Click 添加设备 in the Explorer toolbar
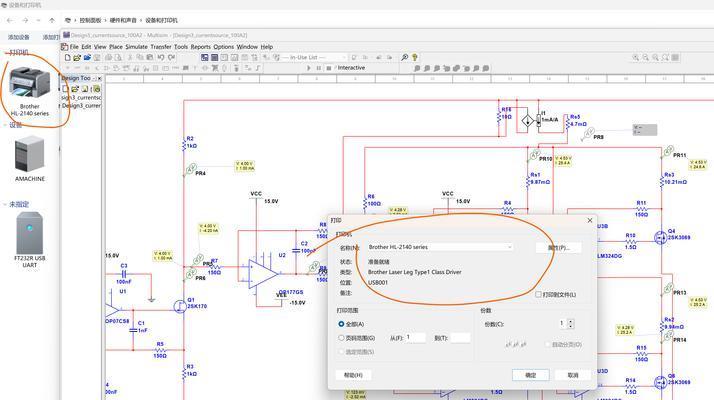Viewport: 714px width, 400px height. (x=18, y=37)
